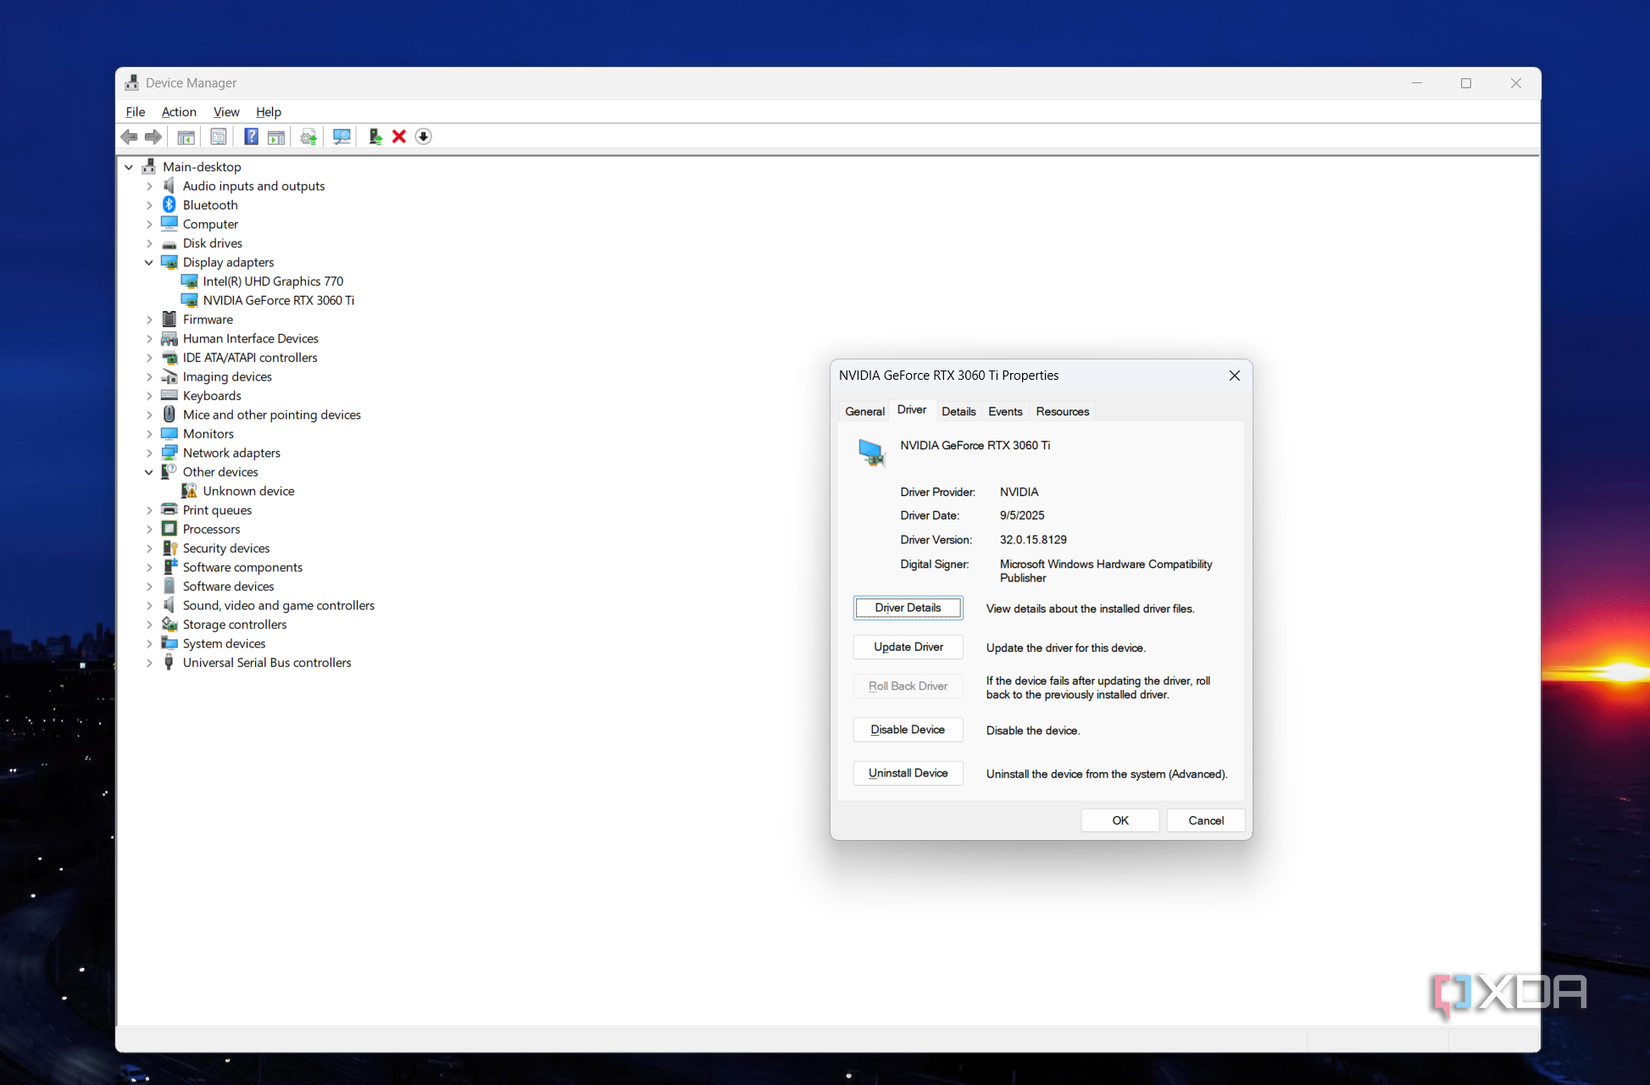Select the Monitors category icon
This screenshot has height=1085, width=1650.
[169, 434]
